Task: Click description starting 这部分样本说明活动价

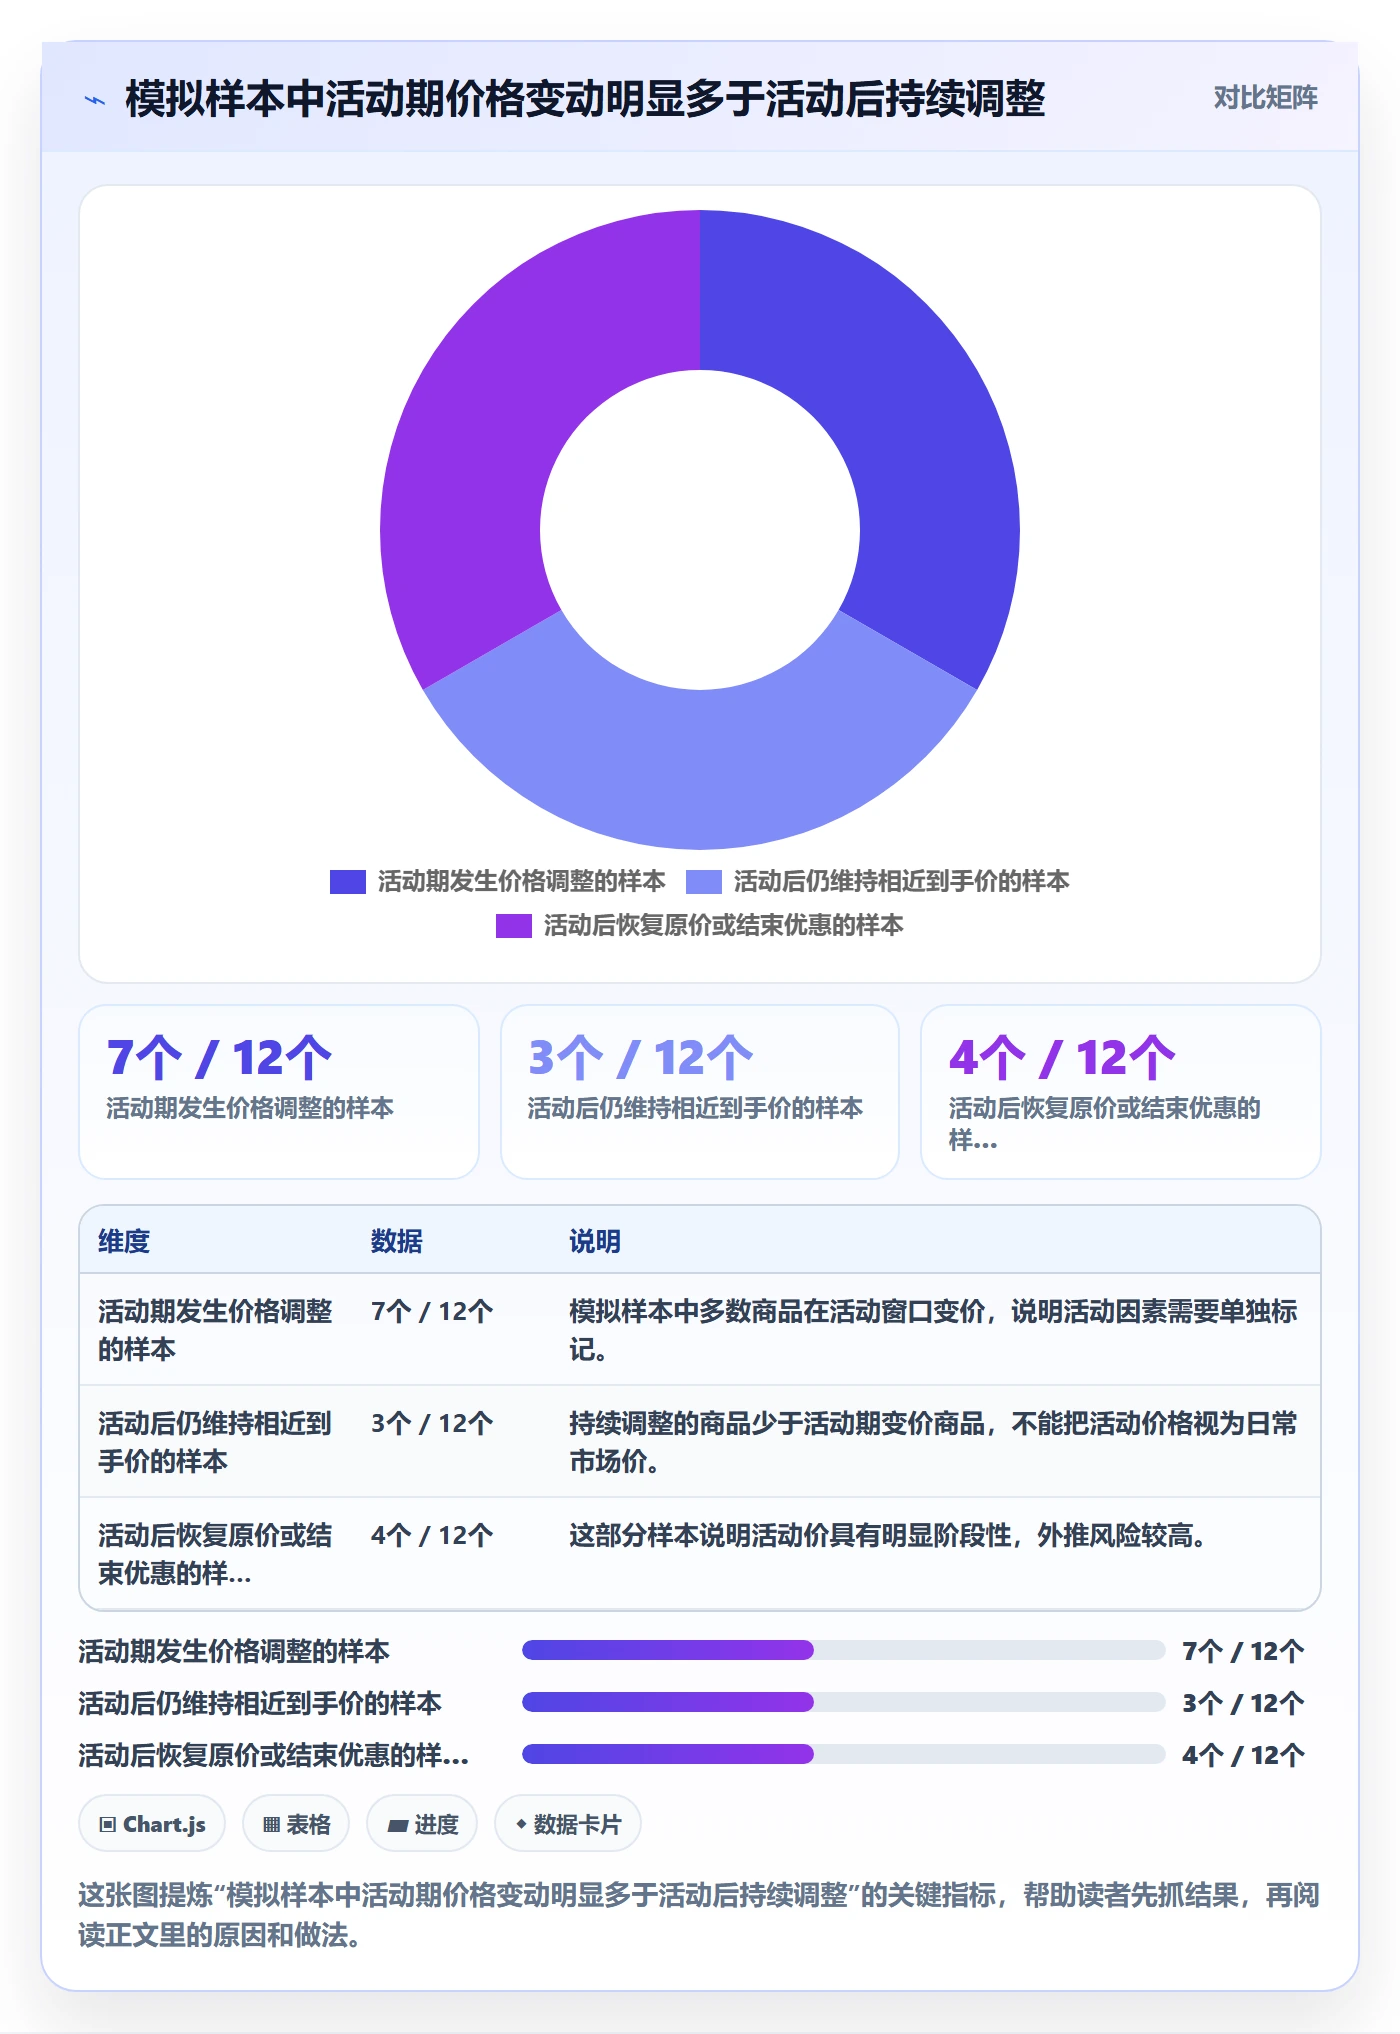Action: pos(887,1535)
